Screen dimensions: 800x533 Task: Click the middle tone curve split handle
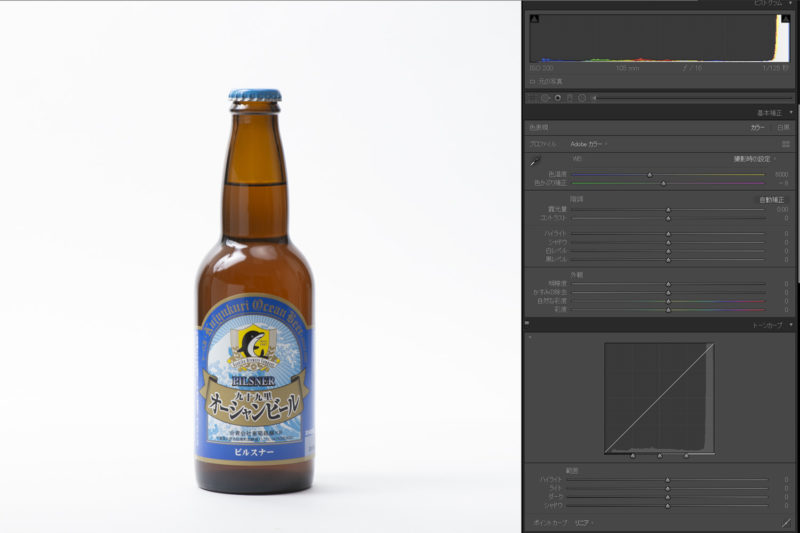[x=660, y=455]
